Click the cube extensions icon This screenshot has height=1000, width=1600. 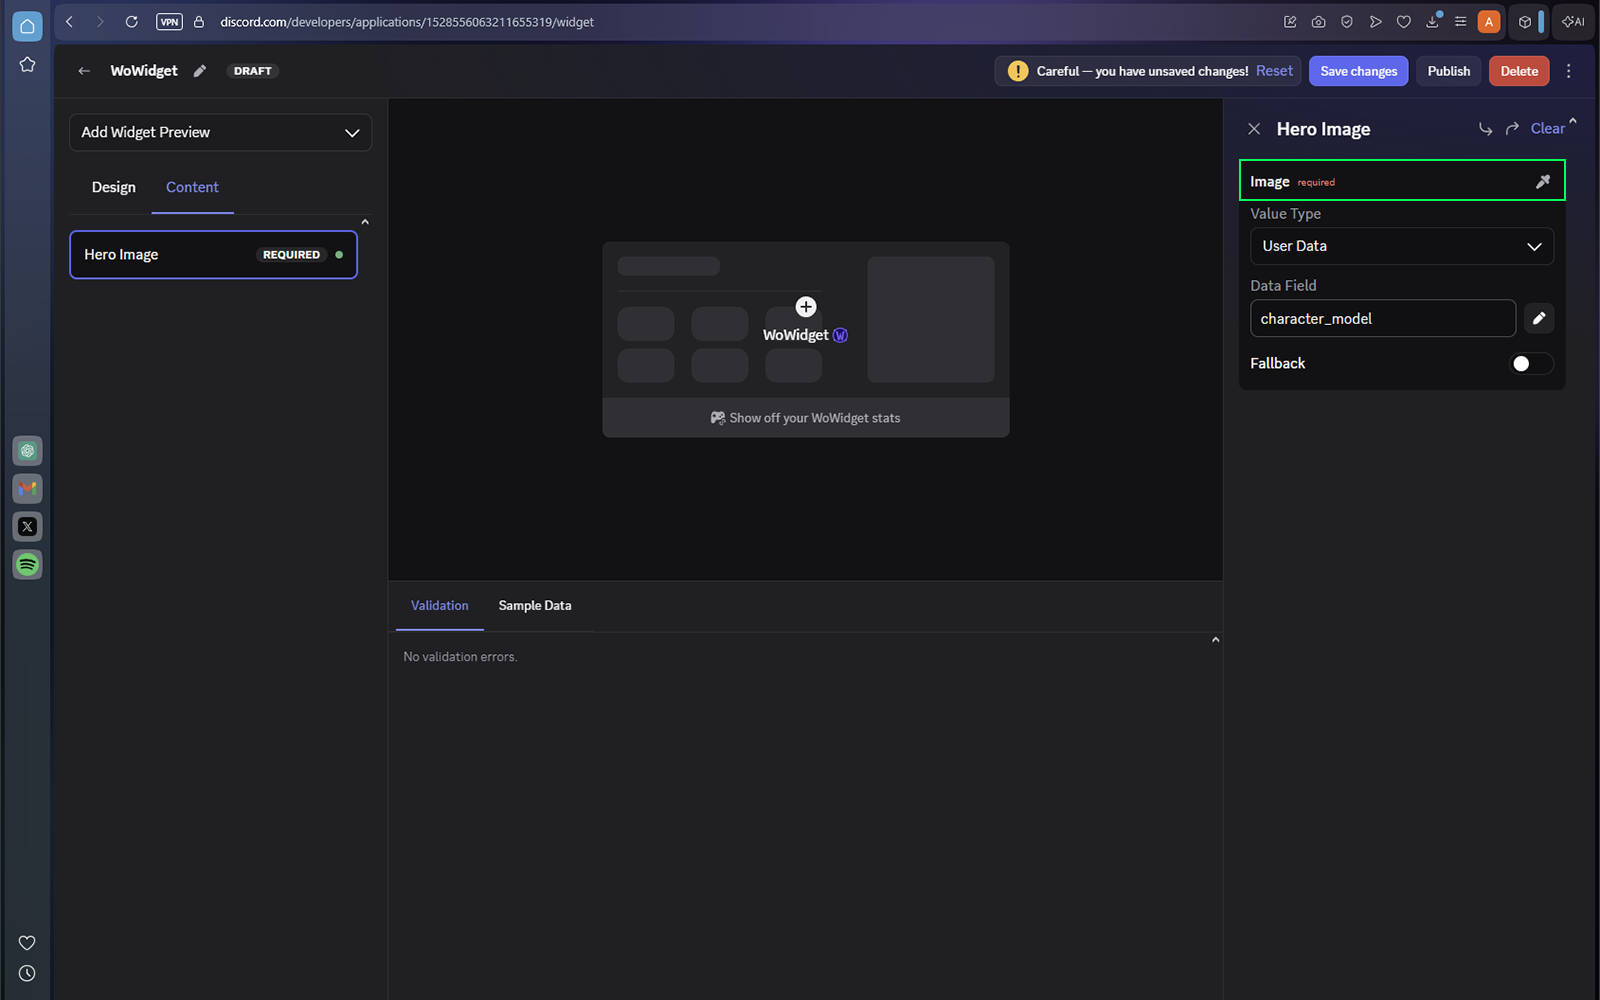pyautogui.click(x=1525, y=22)
